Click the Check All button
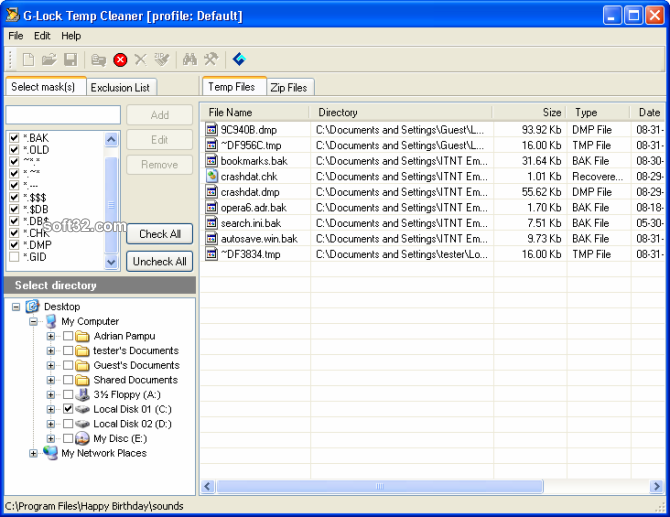The width and height of the screenshot is (670, 517). coord(160,234)
